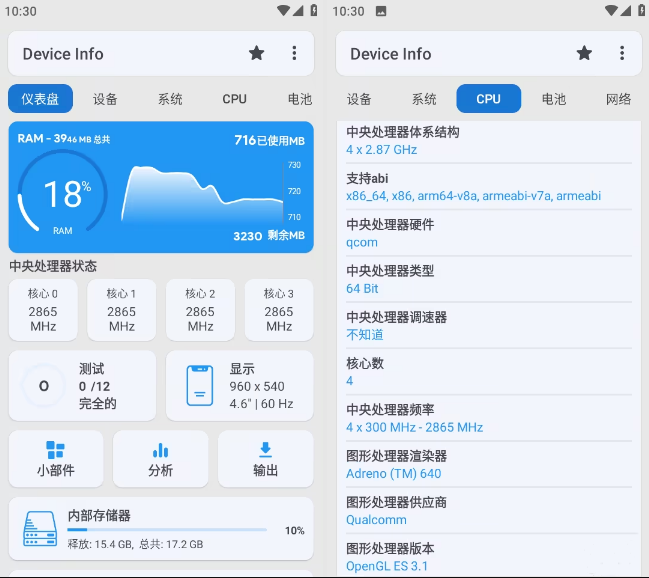
Task: Tap the 核心数 core count row
Action: [x=489, y=372]
